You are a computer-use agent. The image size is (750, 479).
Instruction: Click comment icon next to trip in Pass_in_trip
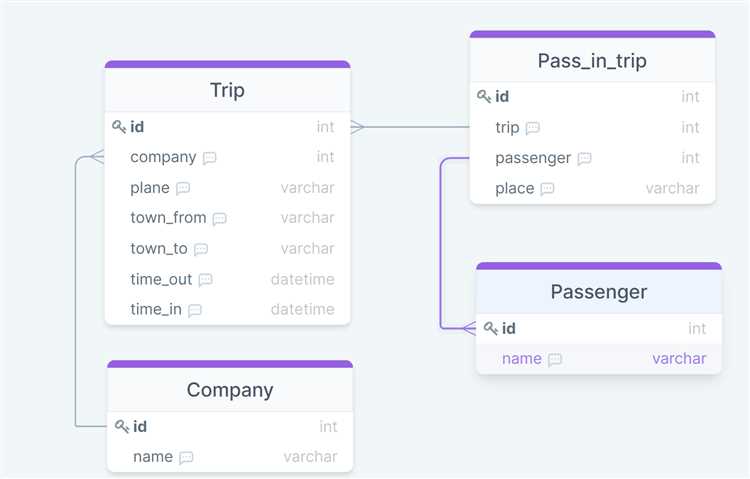click(532, 128)
